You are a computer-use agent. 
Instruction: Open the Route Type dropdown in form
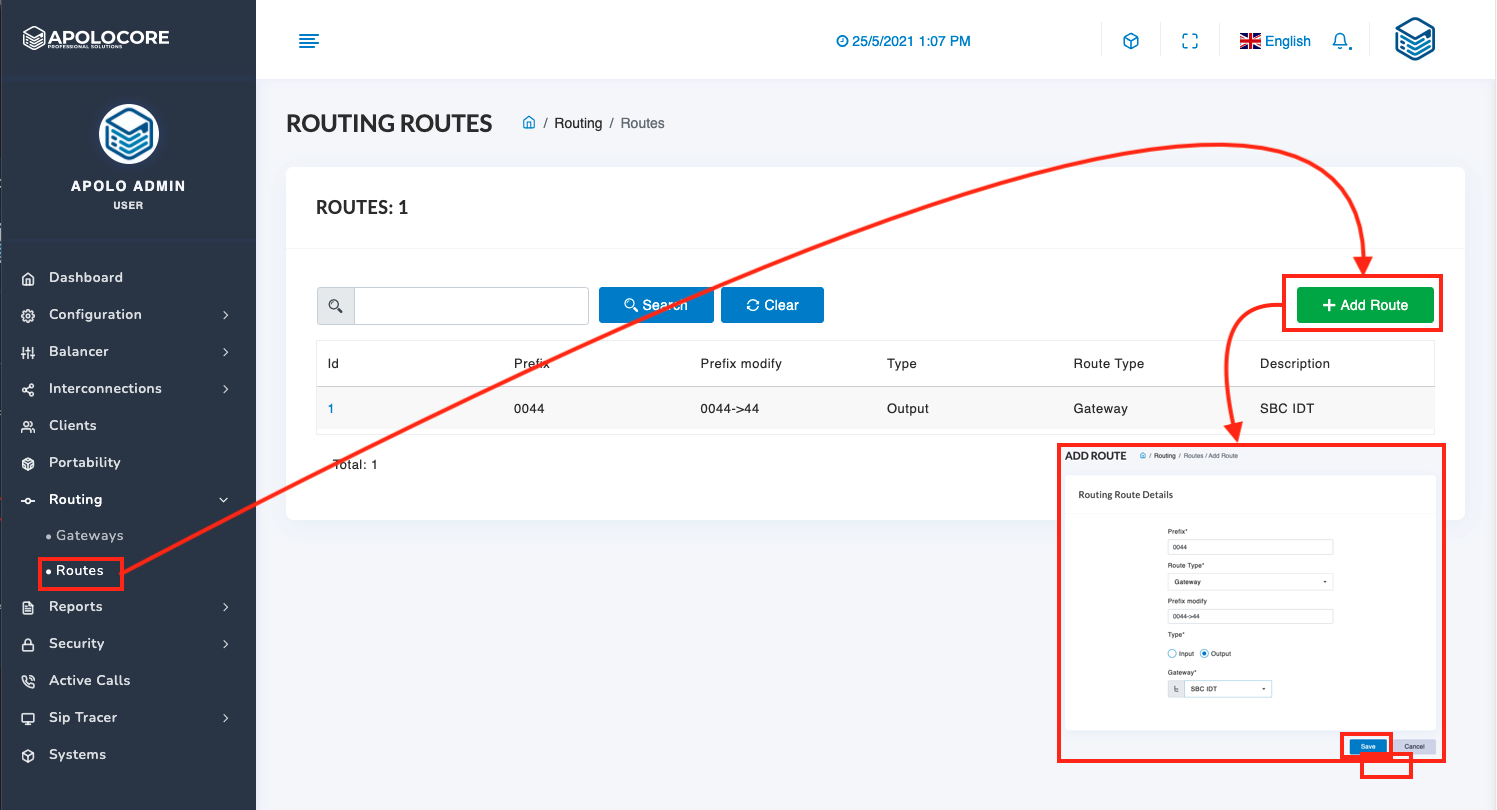click(x=1250, y=582)
